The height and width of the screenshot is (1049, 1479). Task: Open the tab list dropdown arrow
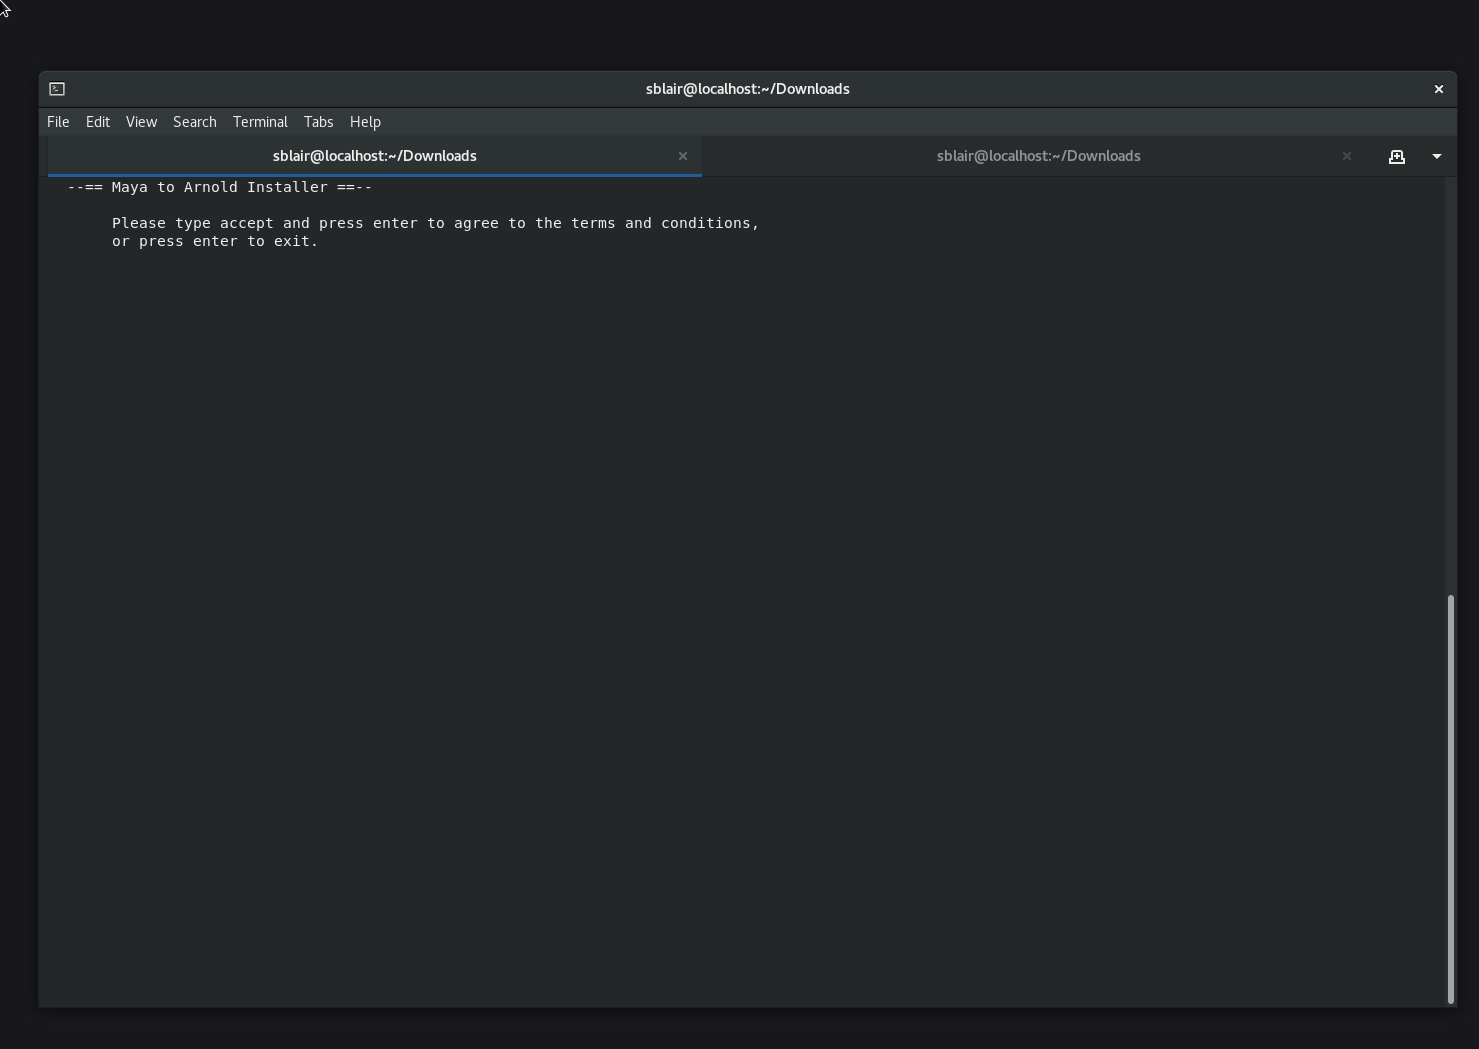pos(1437,156)
